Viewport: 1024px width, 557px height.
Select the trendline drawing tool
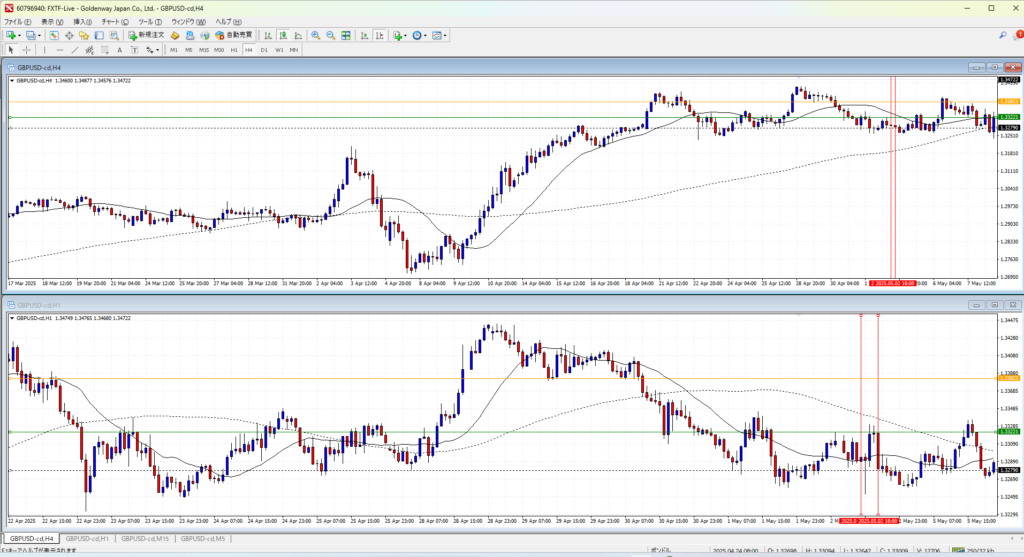(x=76, y=49)
